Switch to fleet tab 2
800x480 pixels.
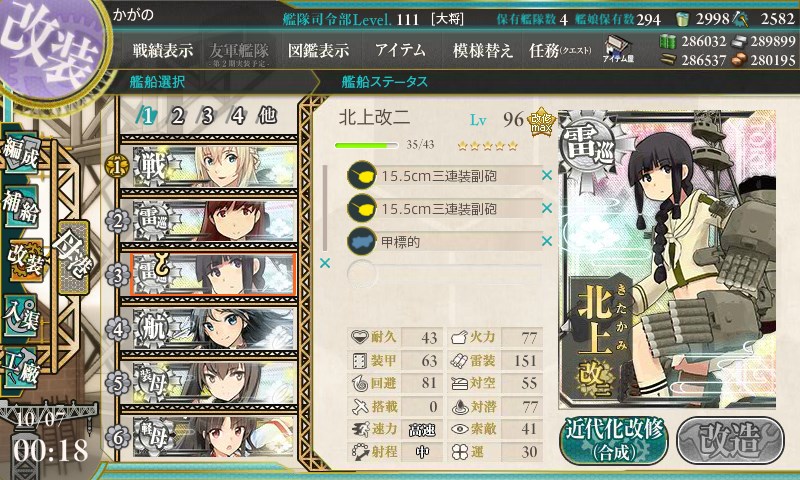[x=177, y=116]
